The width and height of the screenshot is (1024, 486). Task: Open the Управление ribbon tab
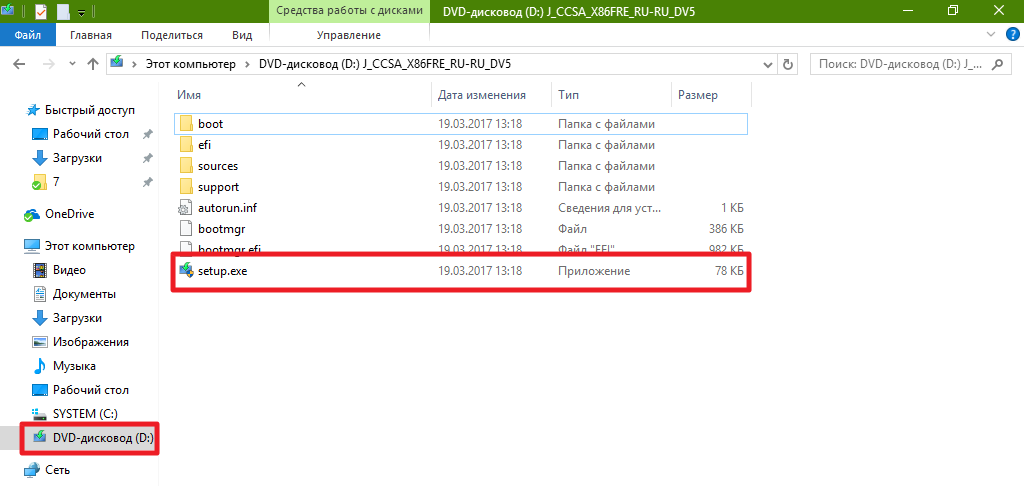348,35
